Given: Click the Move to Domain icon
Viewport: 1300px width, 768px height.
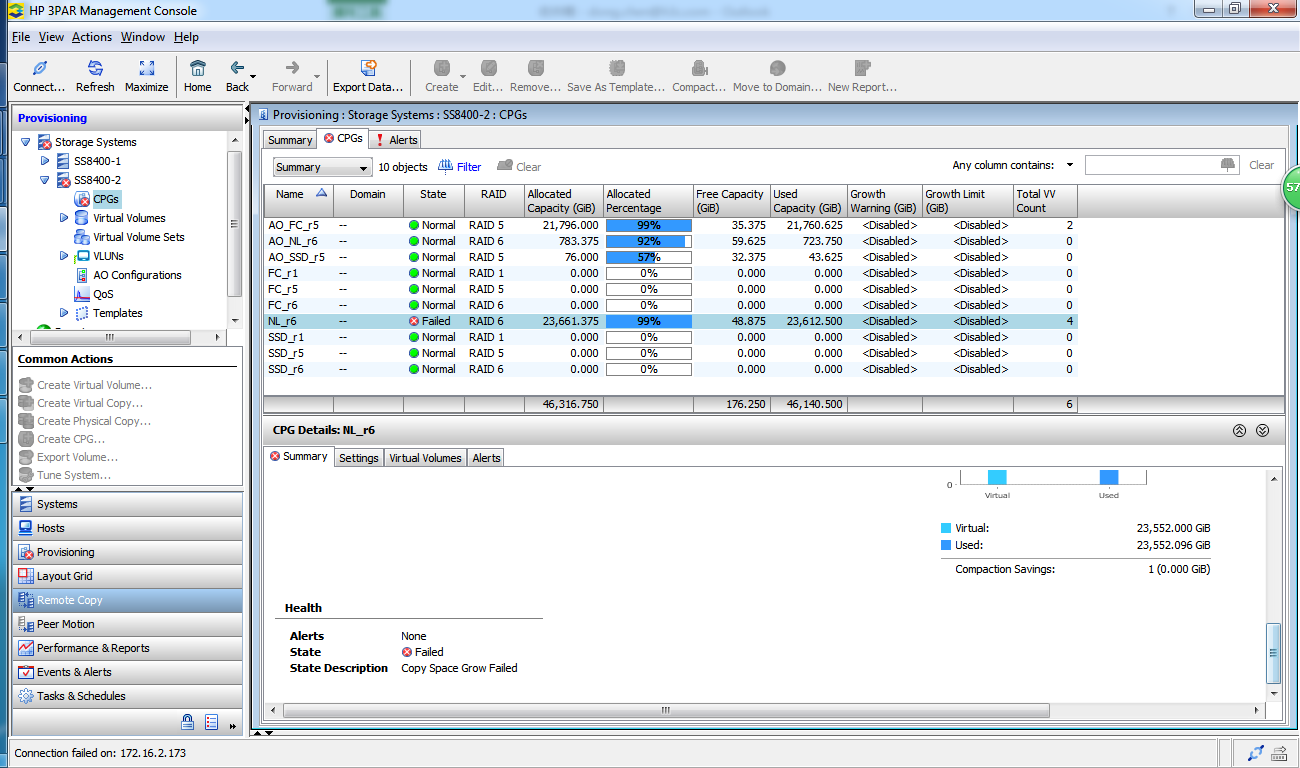Looking at the screenshot, I should pos(778,68).
